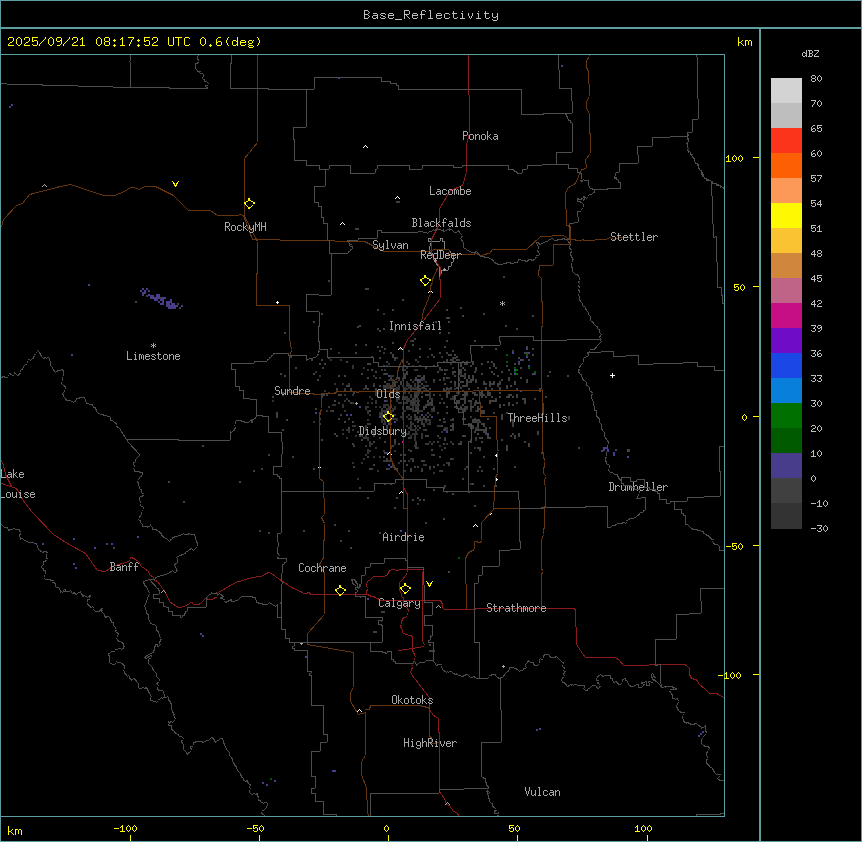Select the yellow diamond marker under Cochrane
862x842 pixels.
pyautogui.click(x=340, y=590)
